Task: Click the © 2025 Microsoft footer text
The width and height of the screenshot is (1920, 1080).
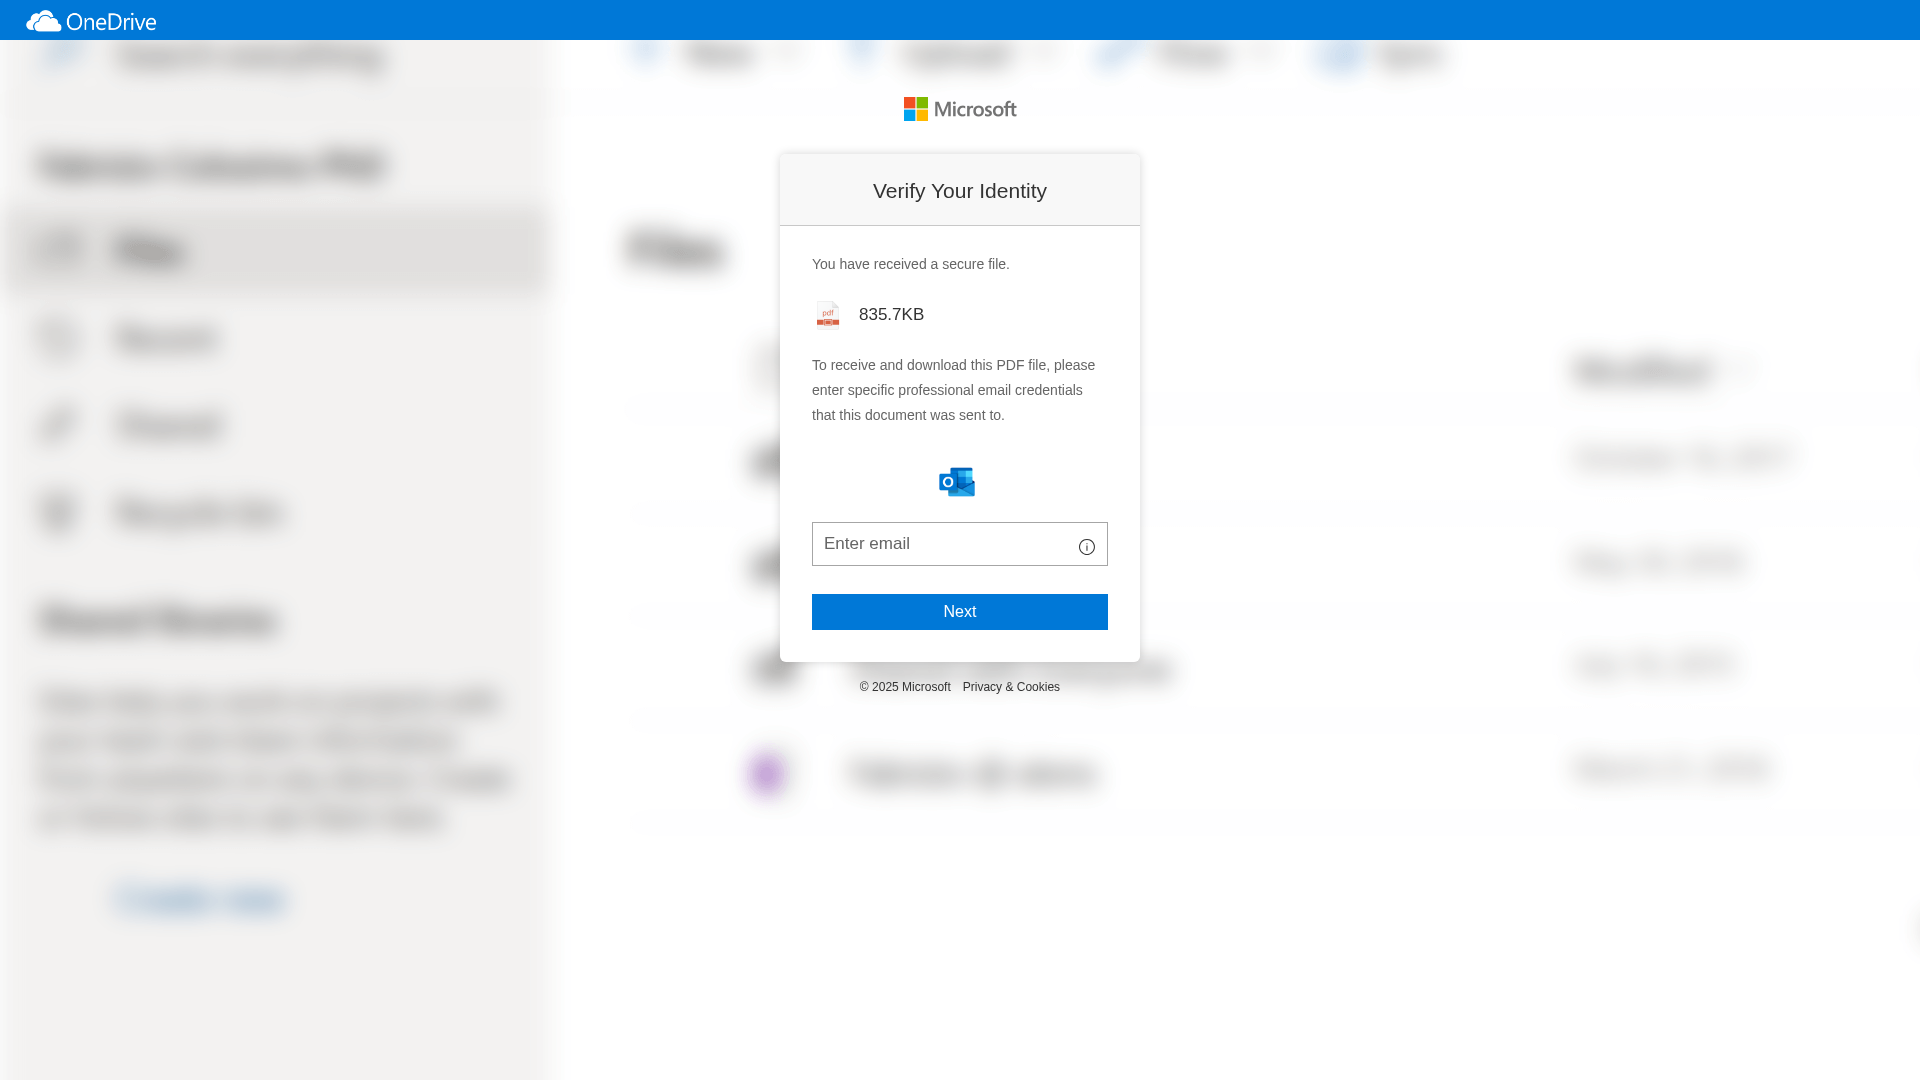Action: 905,687
